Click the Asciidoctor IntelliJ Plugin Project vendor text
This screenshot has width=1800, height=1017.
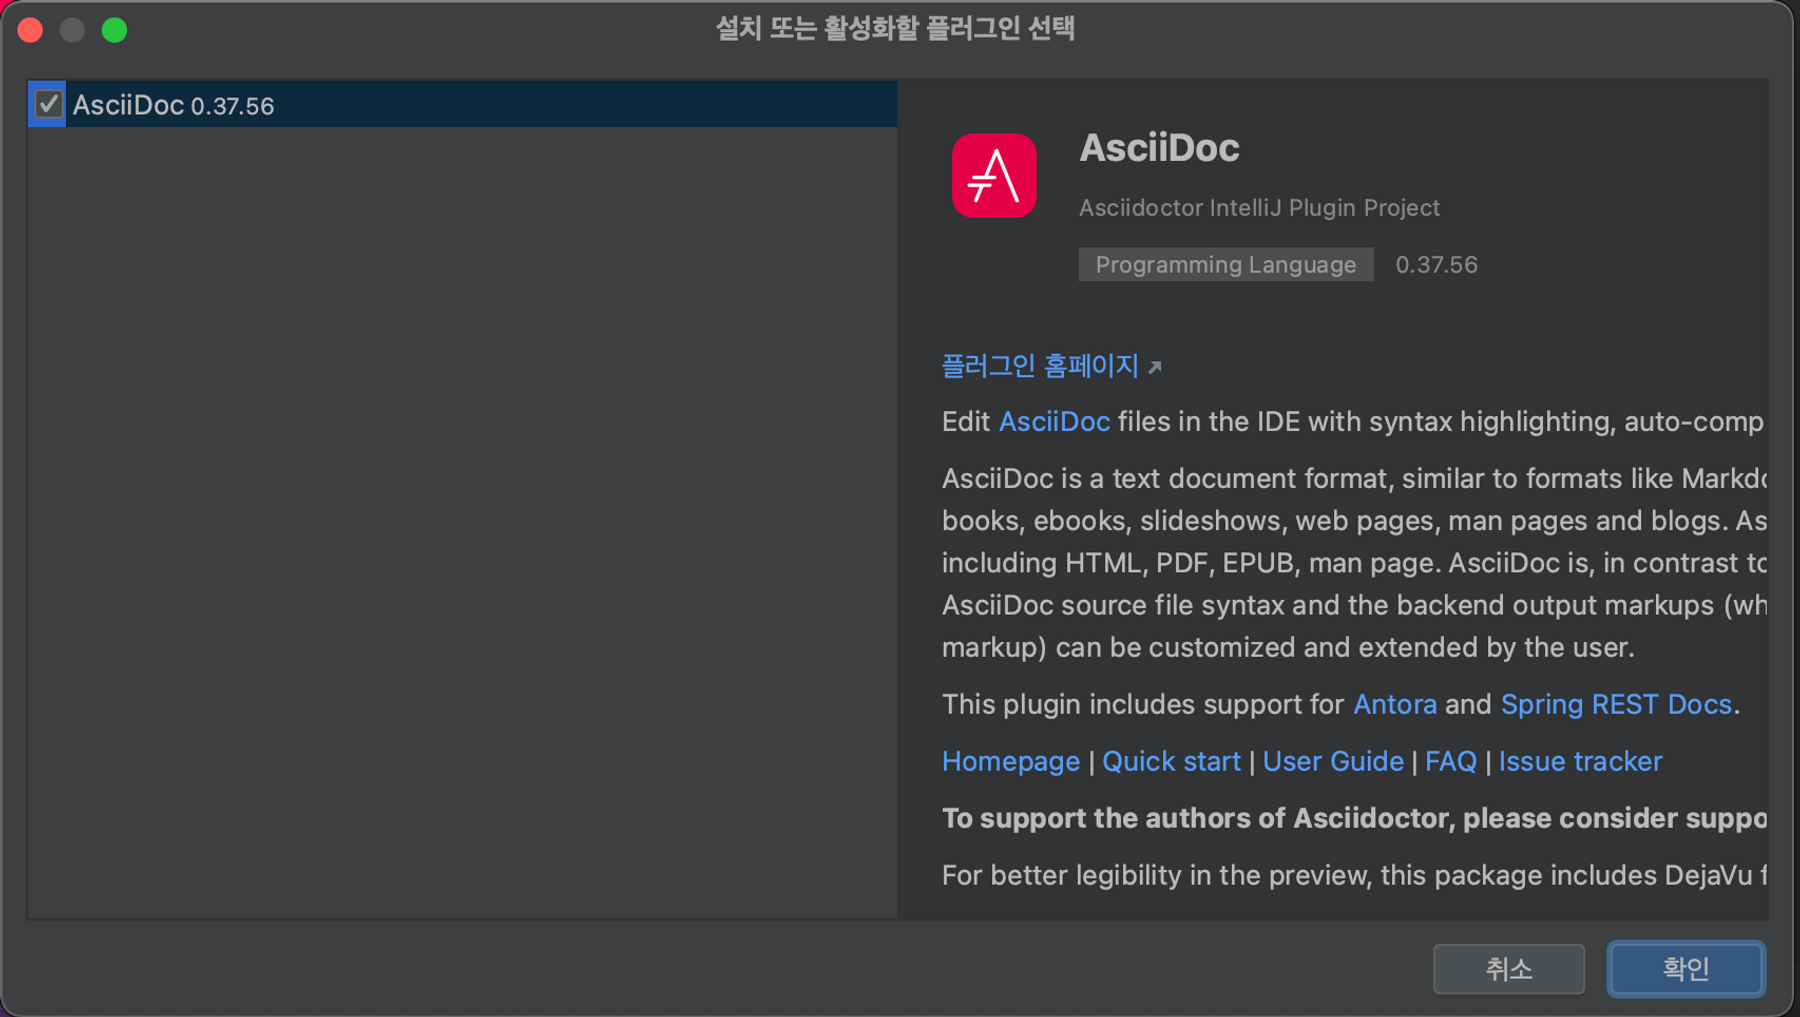pos(1259,208)
